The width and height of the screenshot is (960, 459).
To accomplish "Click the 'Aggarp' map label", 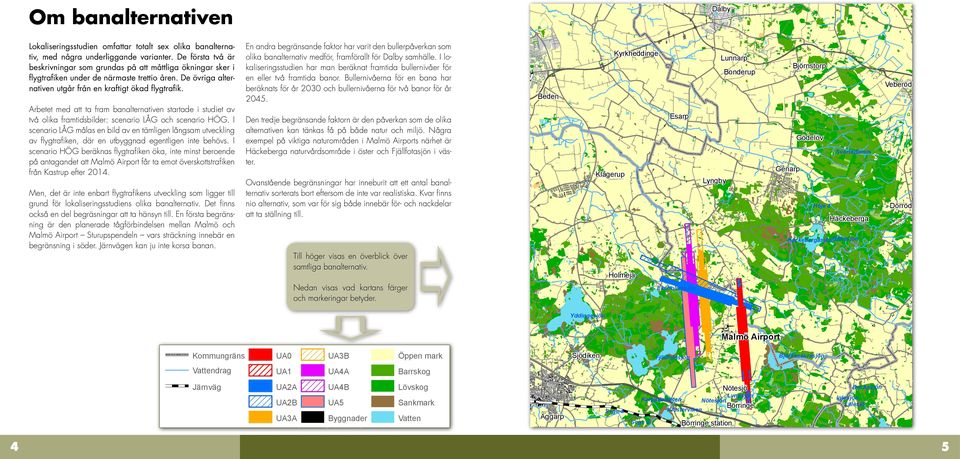I will coord(551,416).
